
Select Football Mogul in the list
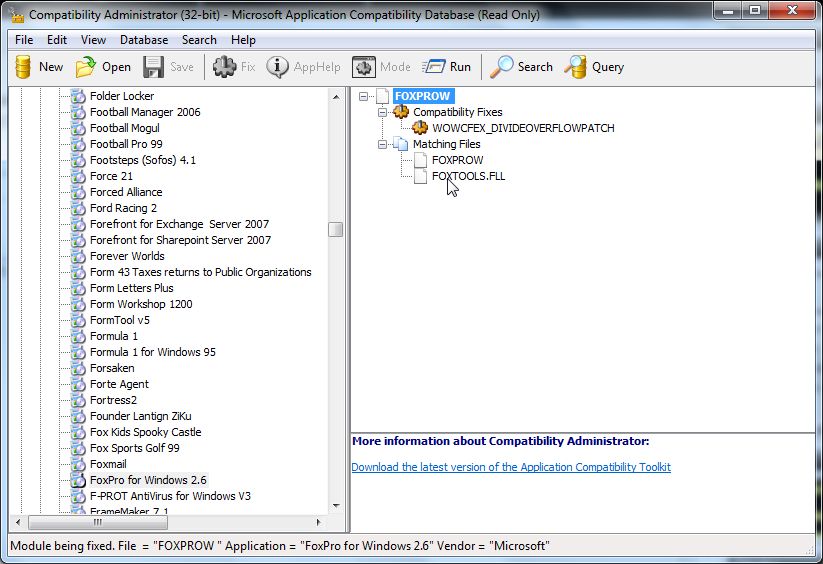click(124, 128)
